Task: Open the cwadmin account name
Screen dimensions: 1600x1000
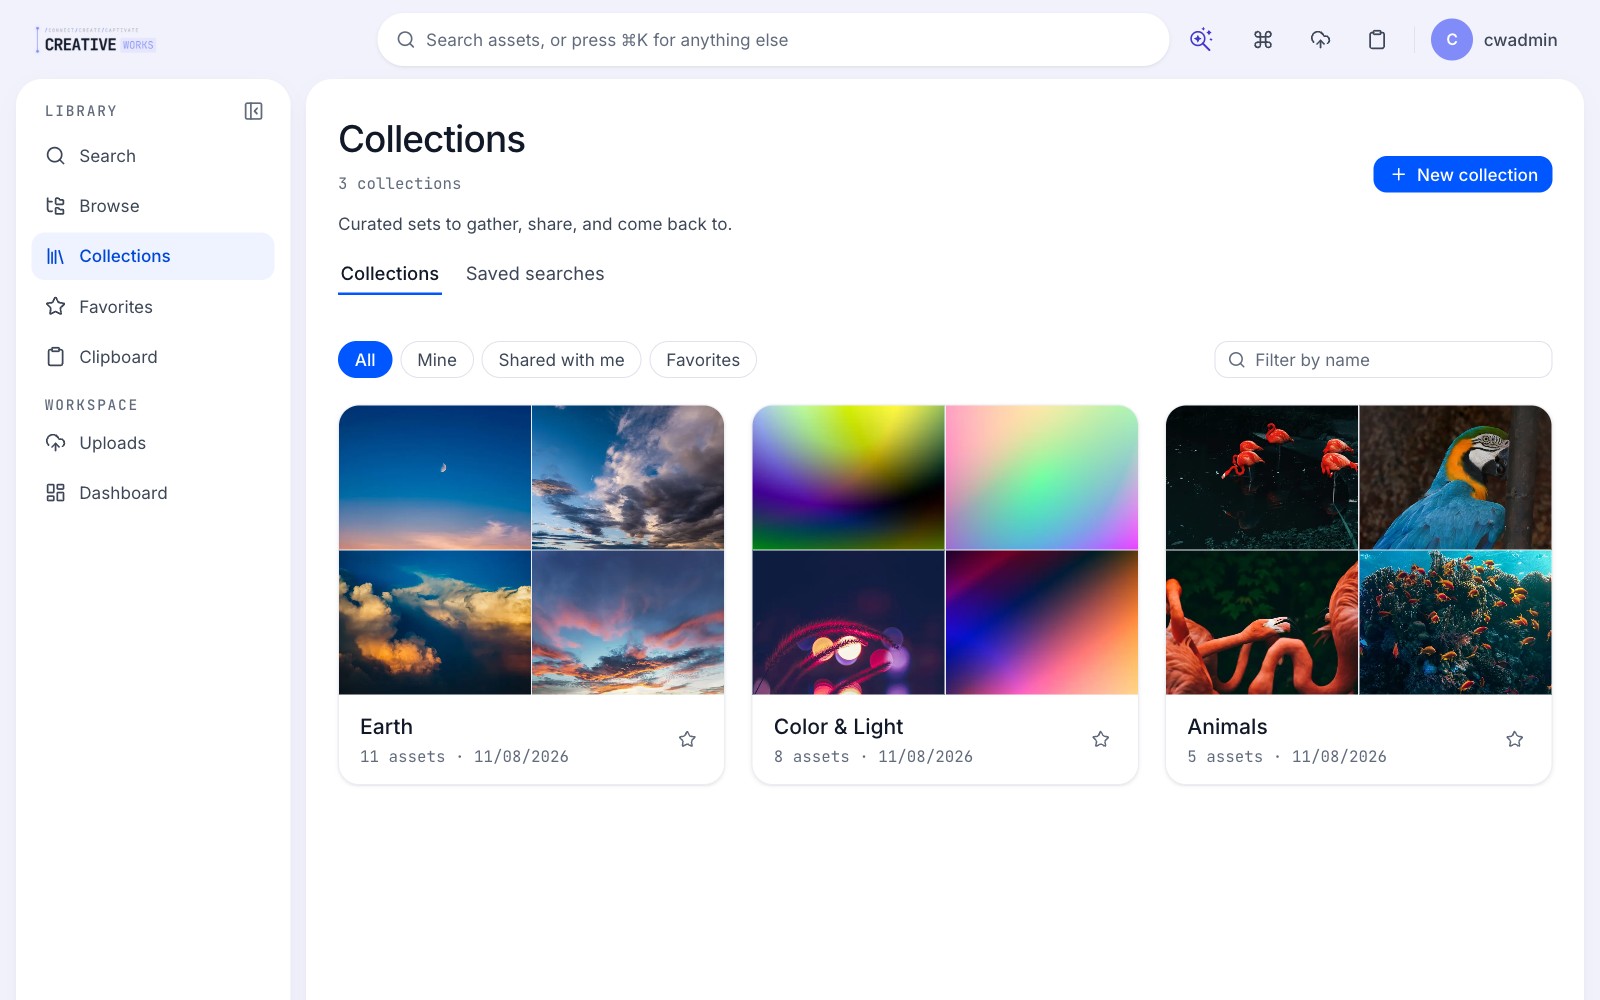Action: click(x=1520, y=40)
